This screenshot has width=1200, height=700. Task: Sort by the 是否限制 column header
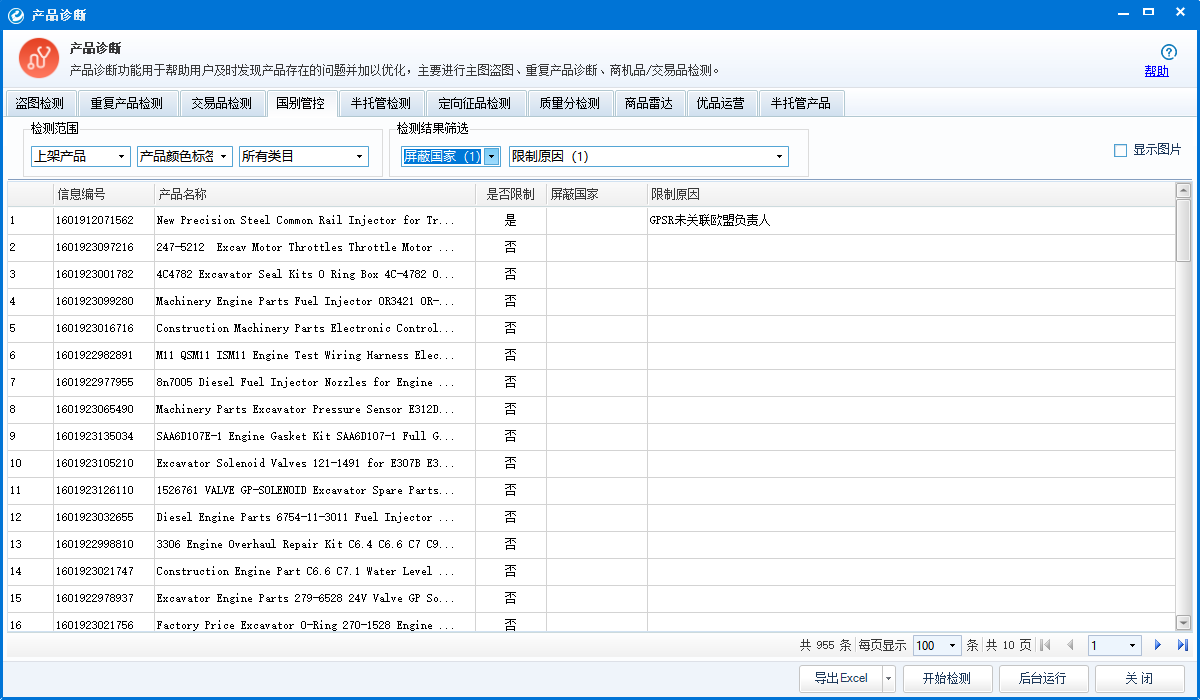coord(510,194)
